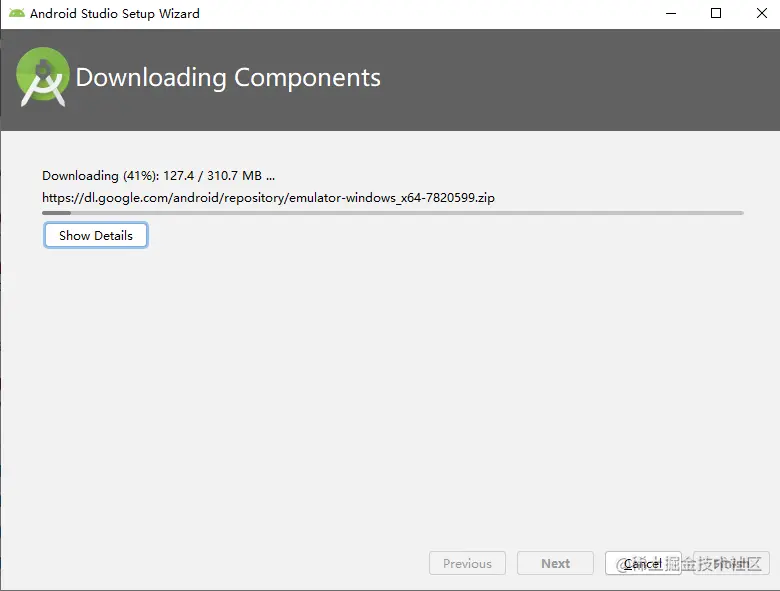Click the Android Studio logo in header
The image size is (780, 591).
coord(42,77)
